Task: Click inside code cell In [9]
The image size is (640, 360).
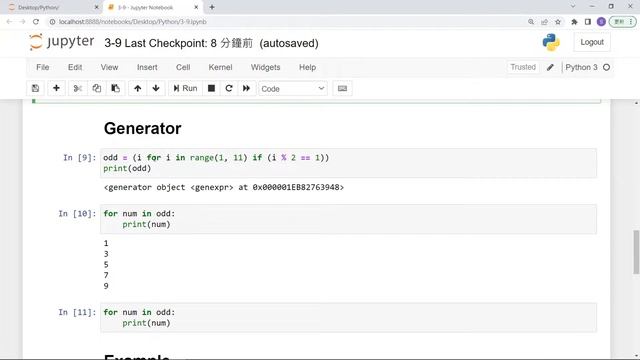Action: coord(348,163)
